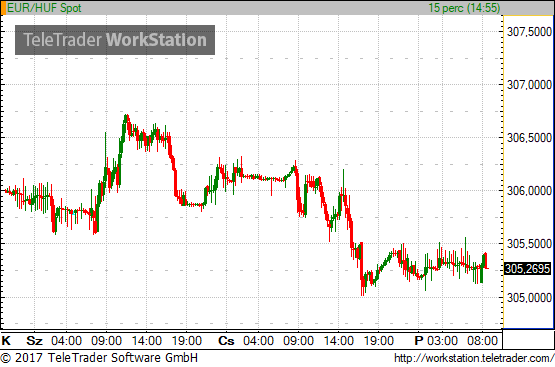The height and width of the screenshot is (367, 555).
Task: Click the K day marker on time axis
Action: coord(6,341)
